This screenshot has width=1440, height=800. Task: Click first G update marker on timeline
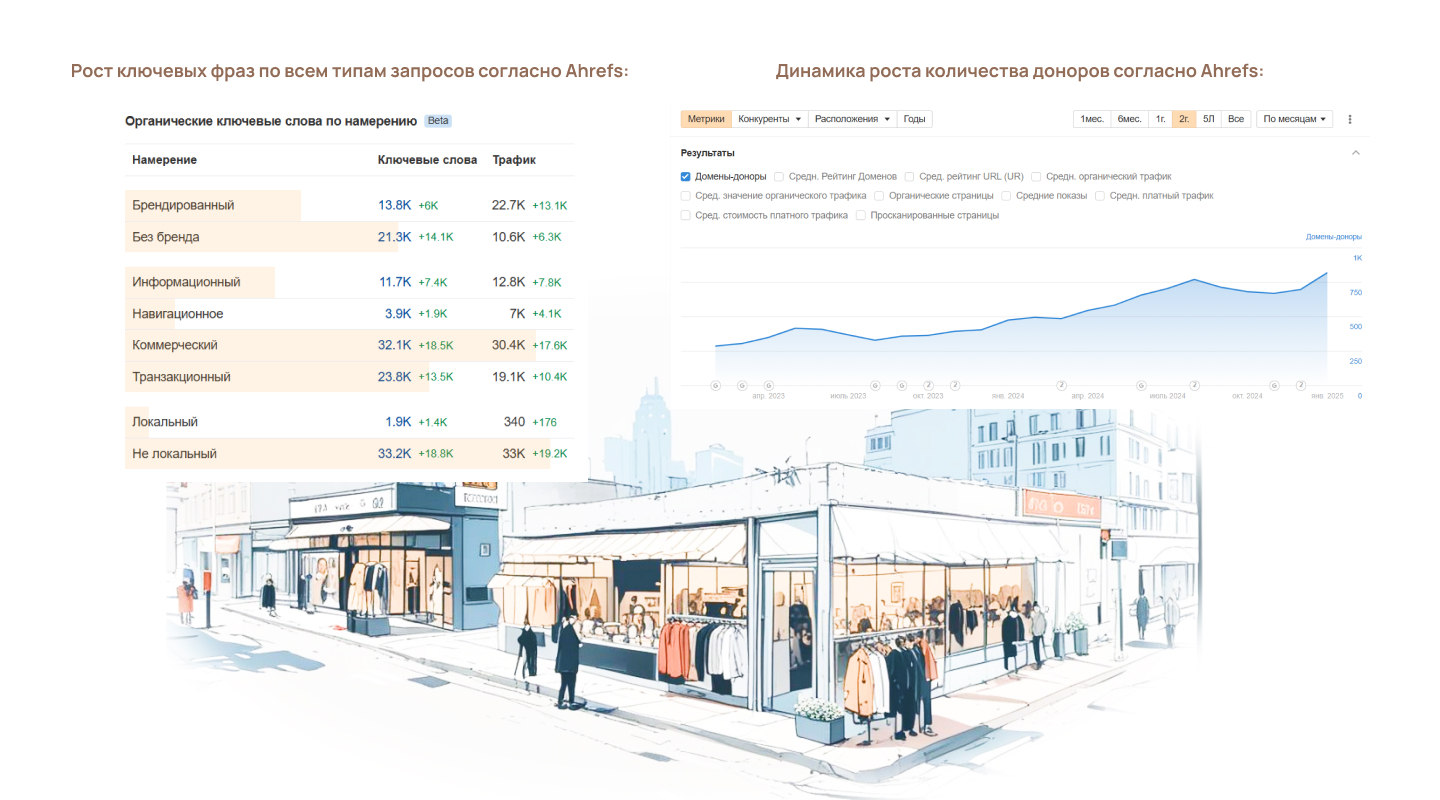[x=715, y=385]
